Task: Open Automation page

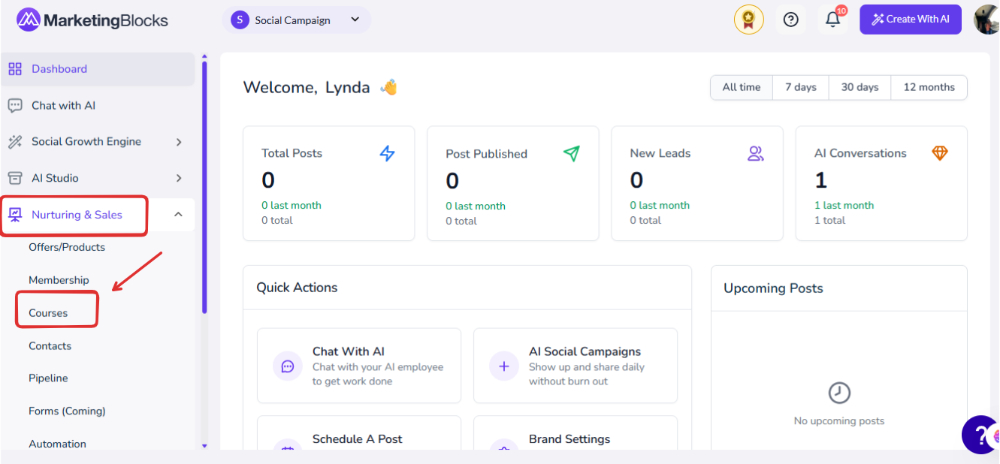Action: [57, 444]
